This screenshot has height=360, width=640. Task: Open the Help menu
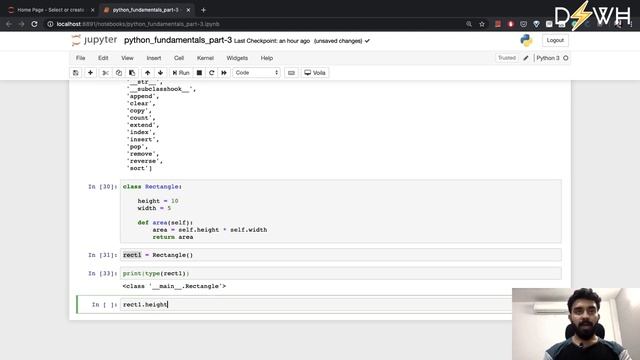(267, 58)
